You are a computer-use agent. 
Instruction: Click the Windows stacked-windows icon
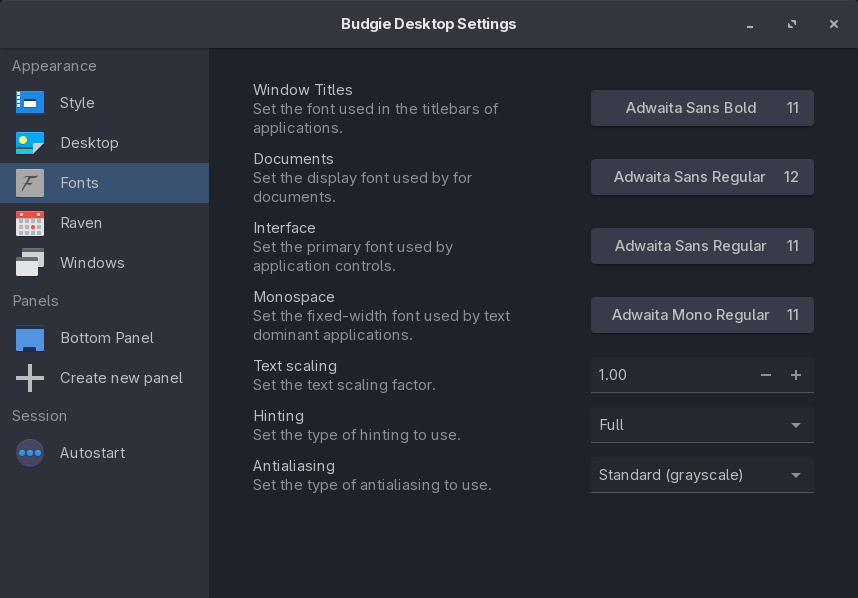[30, 263]
